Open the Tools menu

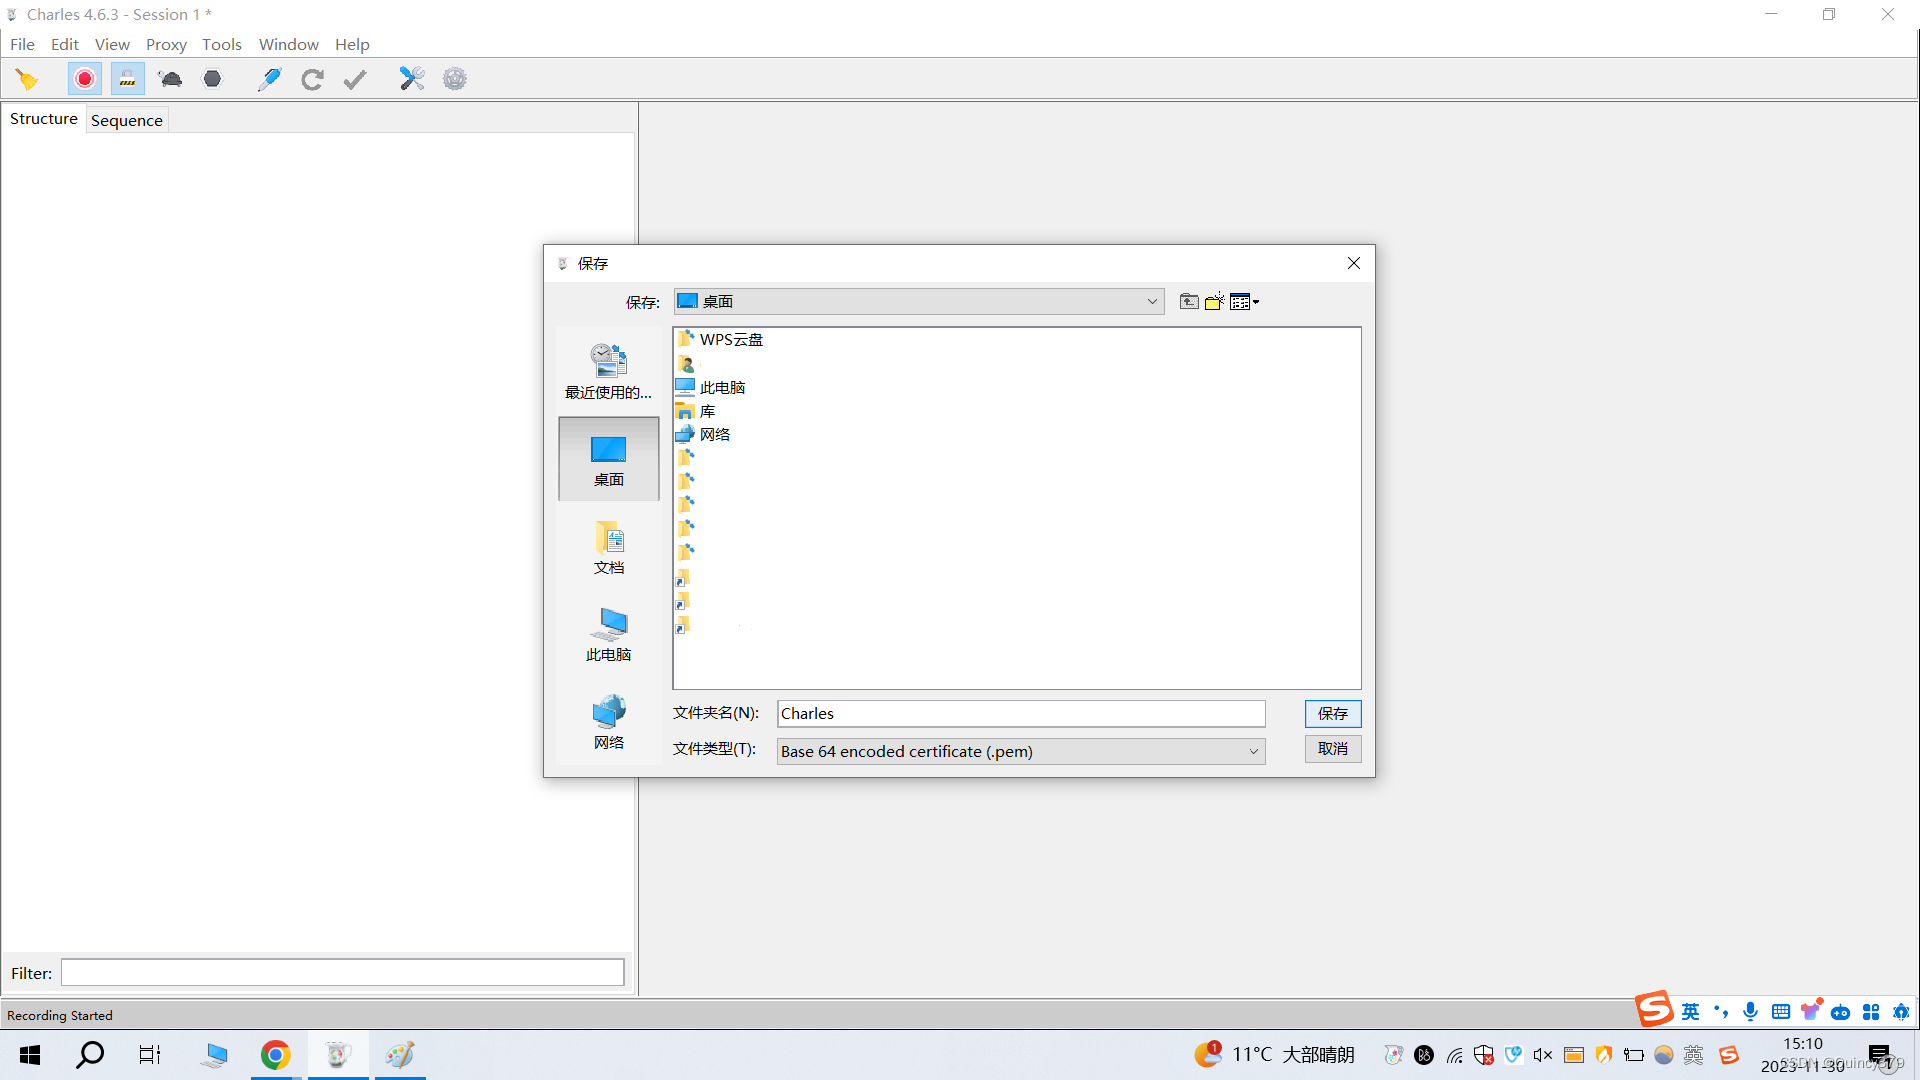click(222, 44)
